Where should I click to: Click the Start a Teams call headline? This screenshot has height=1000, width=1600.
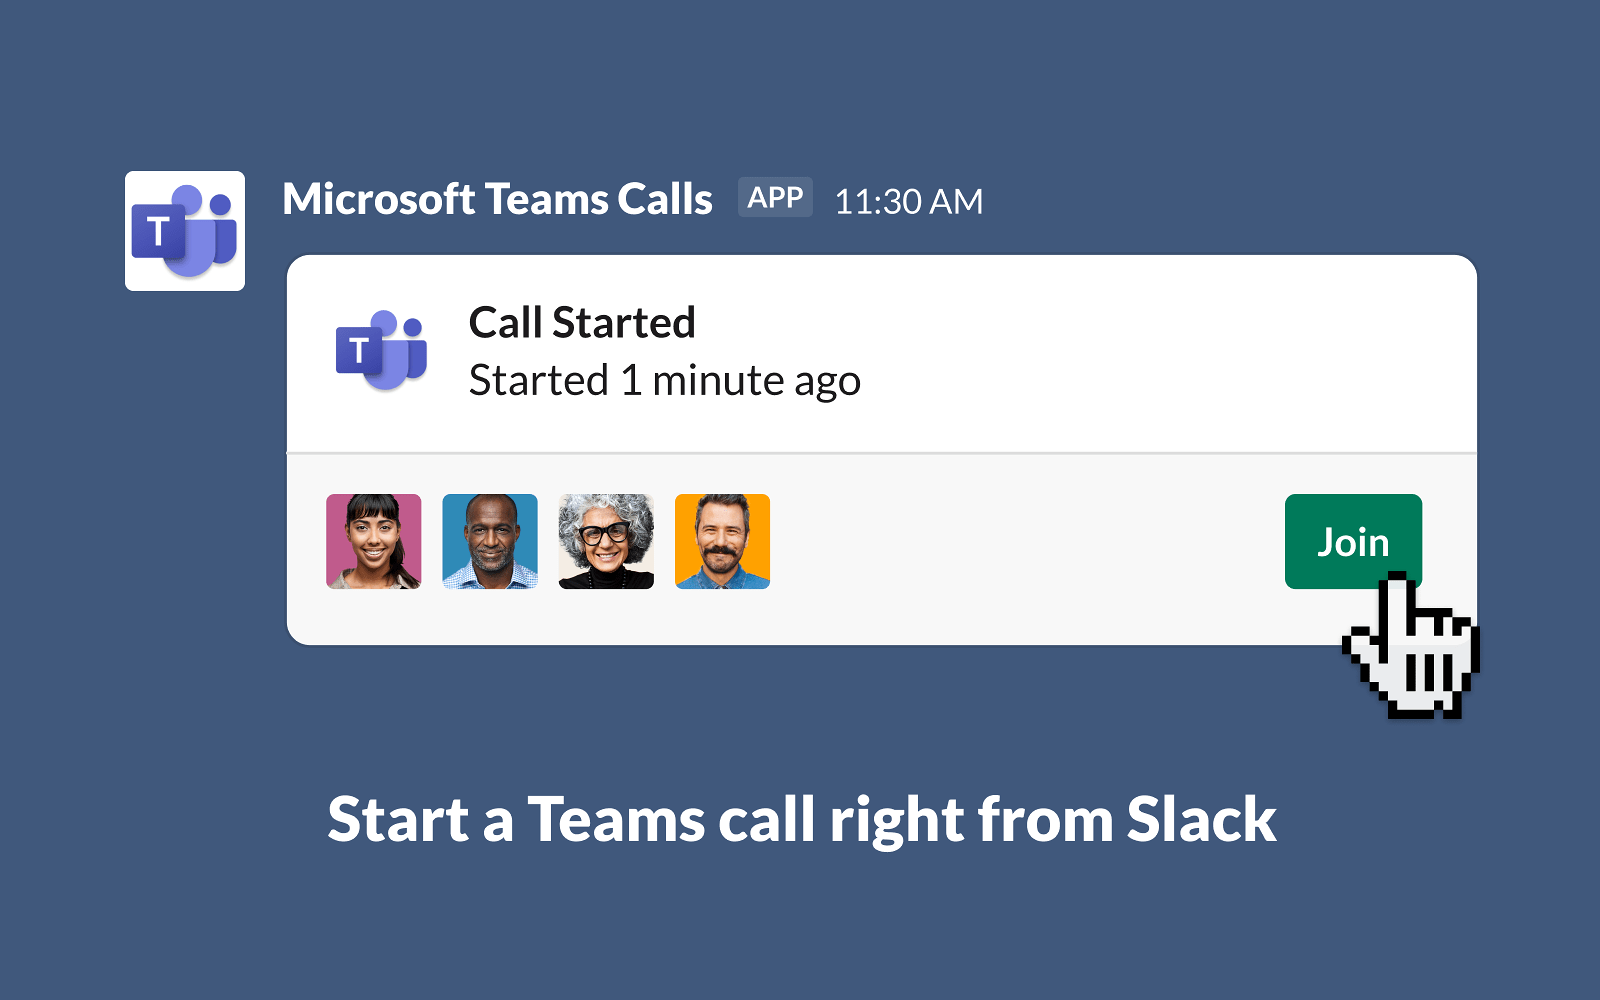click(x=801, y=820)
